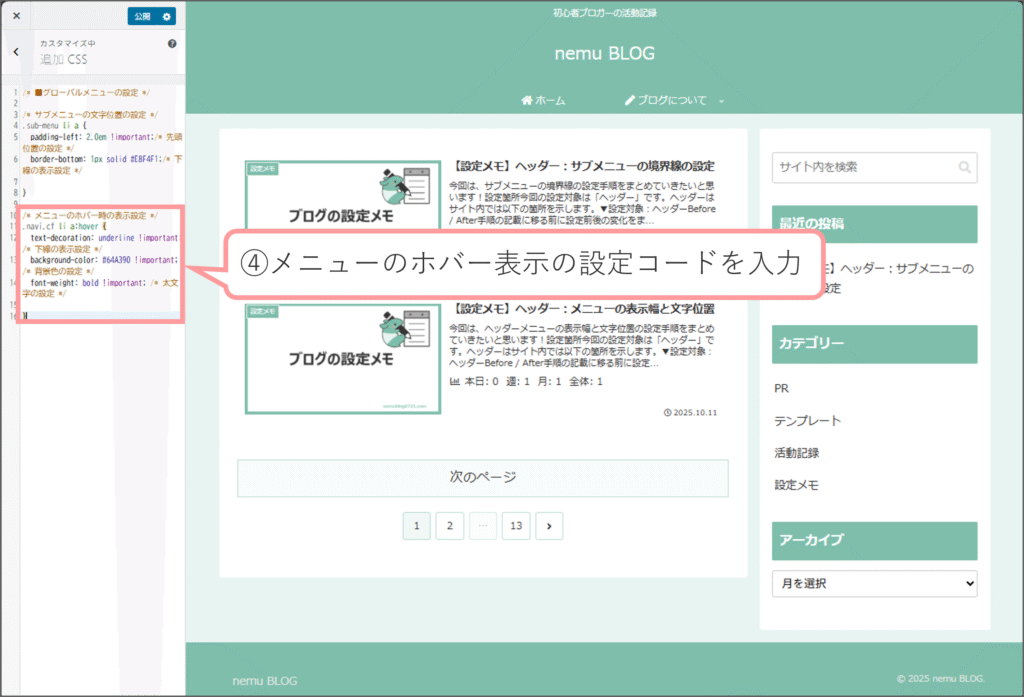Viewport: 1024px width, 697px height.
Task: Open the 月を選択 archive dropdown
Action: (874, 583)
